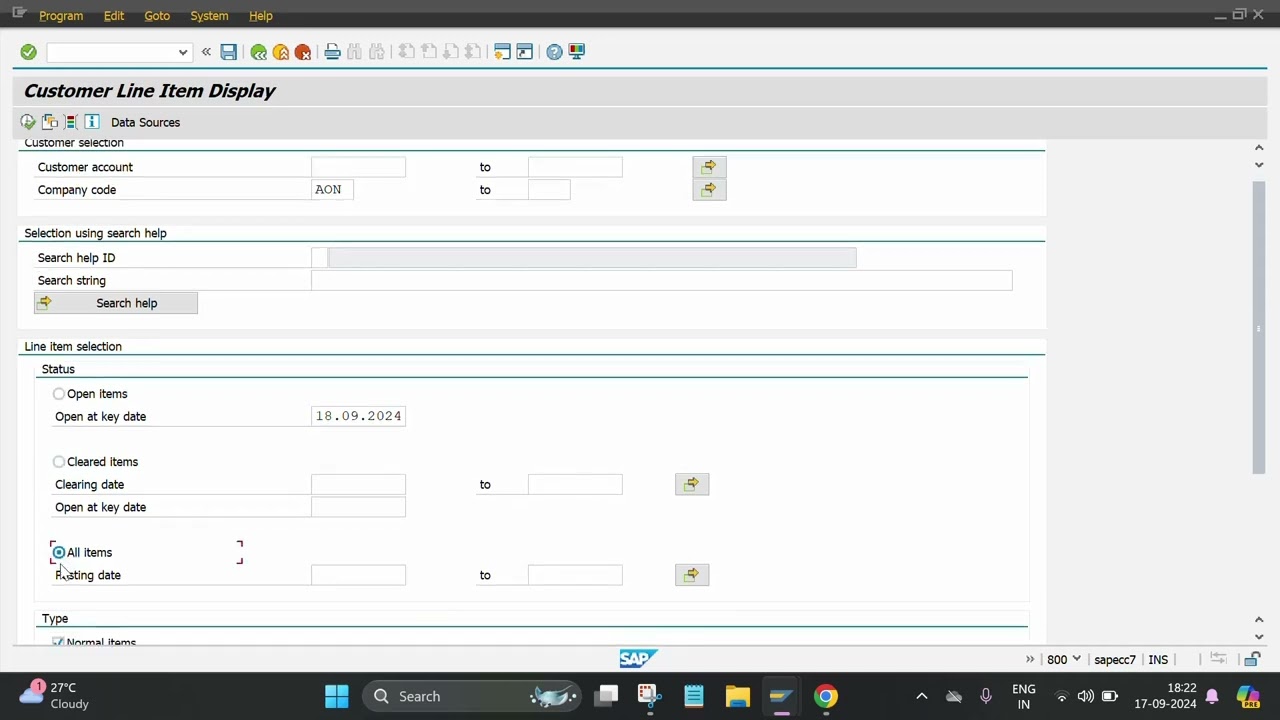This screenshot has height=720, width=1280.
Task: Click the red Cancel icon
Action: [x=303, y=52]
